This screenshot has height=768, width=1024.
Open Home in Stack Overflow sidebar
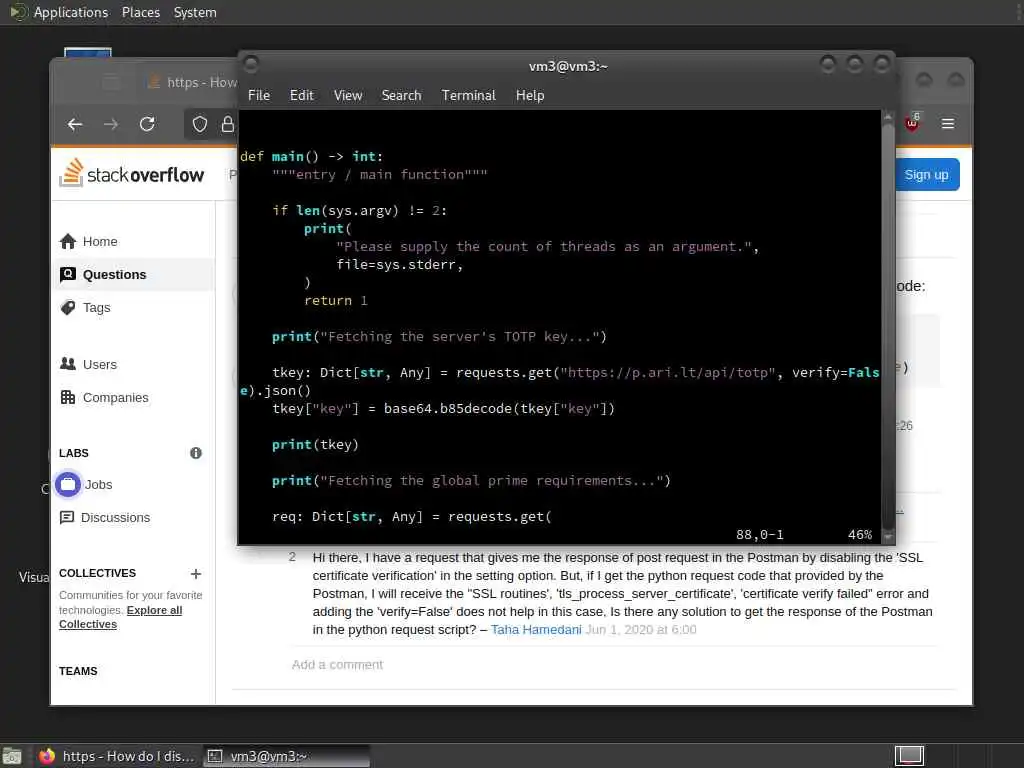tap(100, 242)
